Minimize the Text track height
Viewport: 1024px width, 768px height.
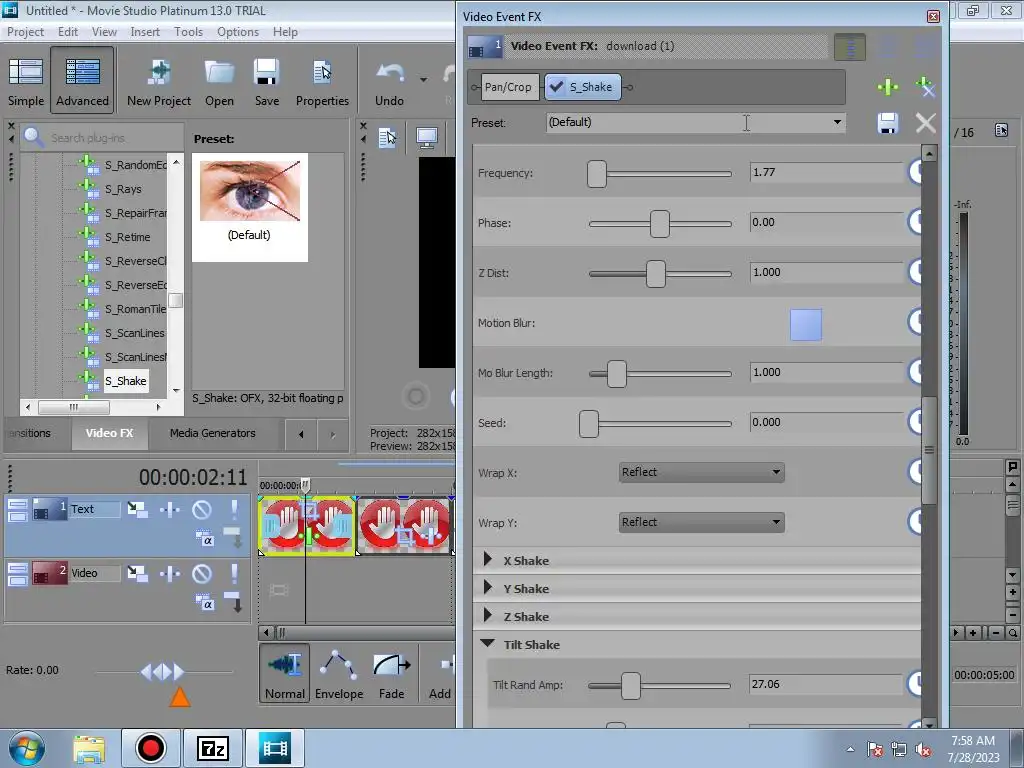[x=18, y=504]
